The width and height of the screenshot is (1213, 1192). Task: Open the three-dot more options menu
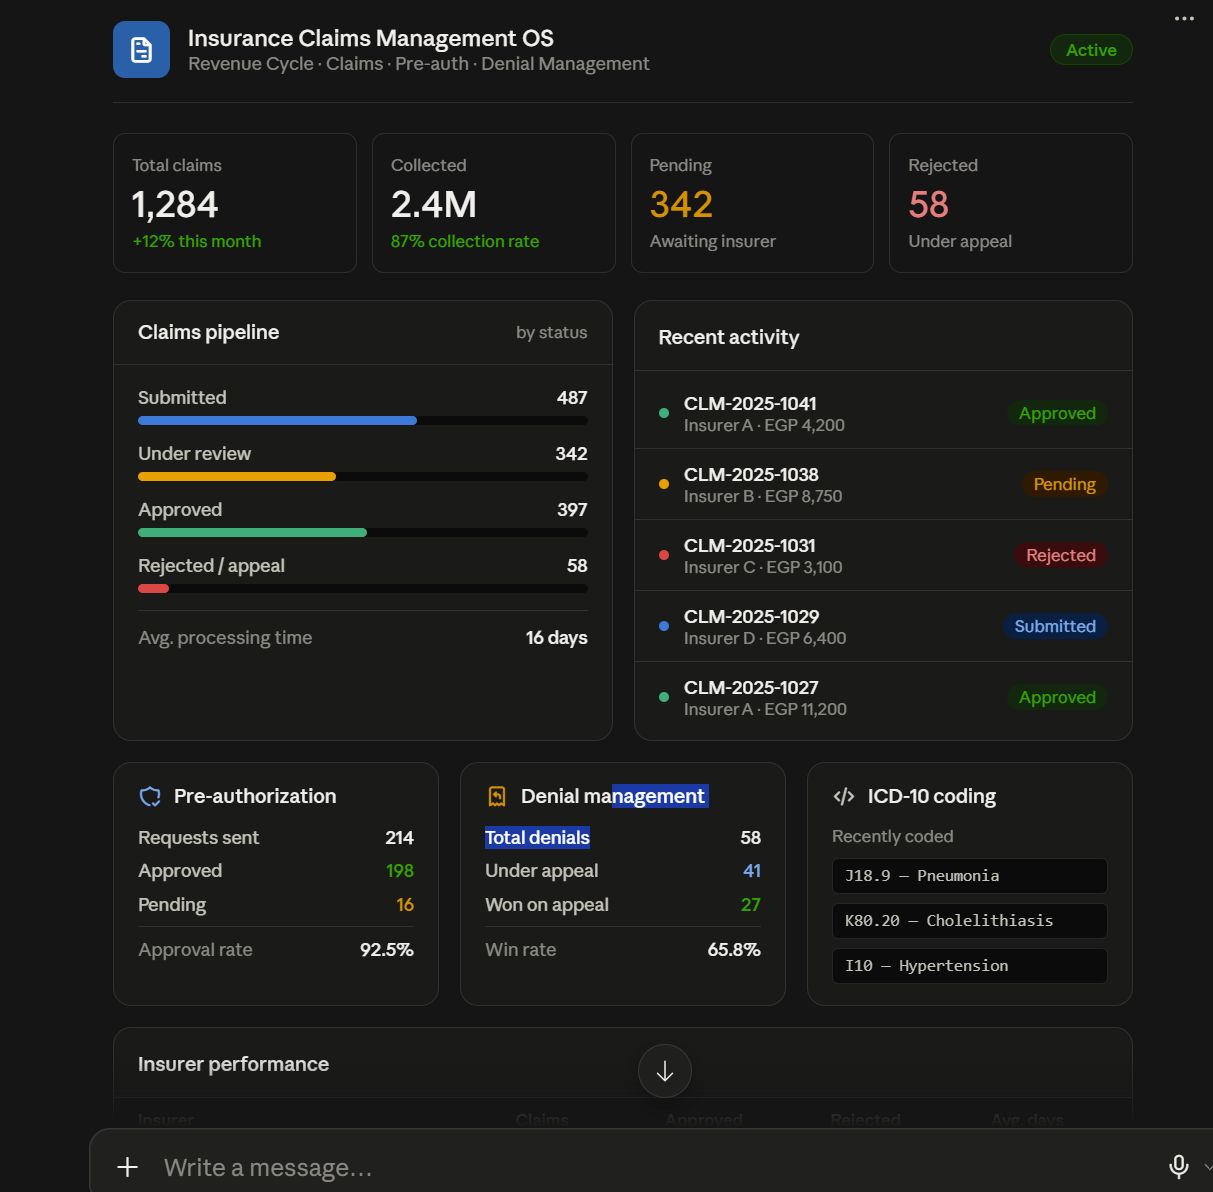pyautogui.click(x=1184, y=18)
